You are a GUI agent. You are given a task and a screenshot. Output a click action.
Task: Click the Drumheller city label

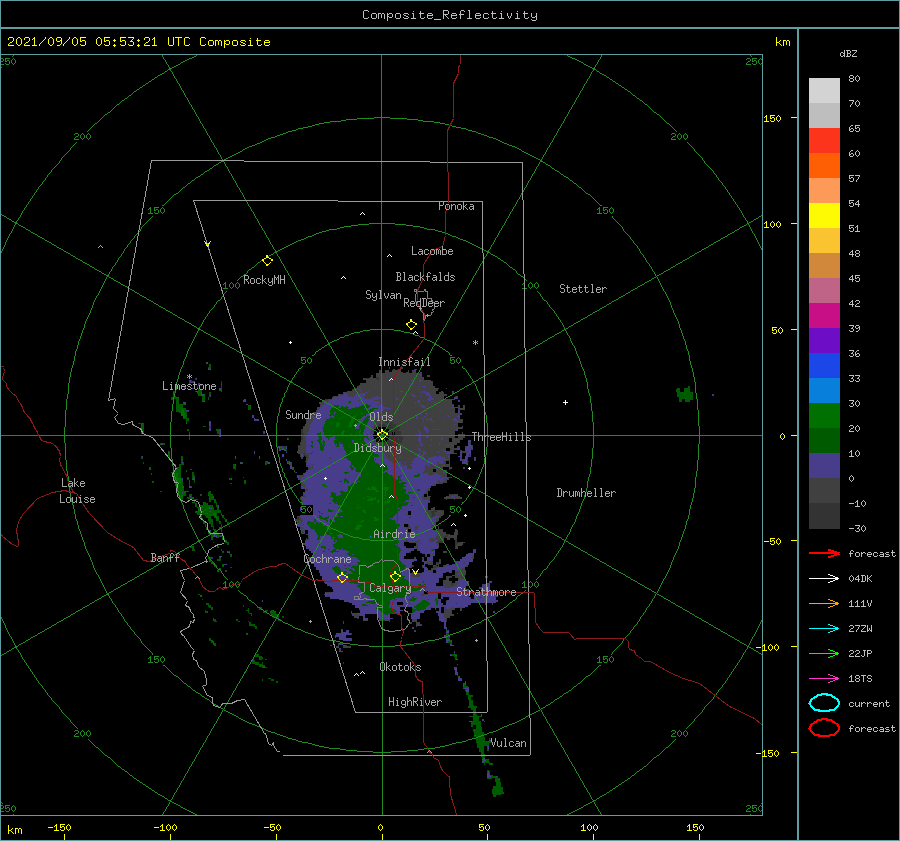(586, 493)
